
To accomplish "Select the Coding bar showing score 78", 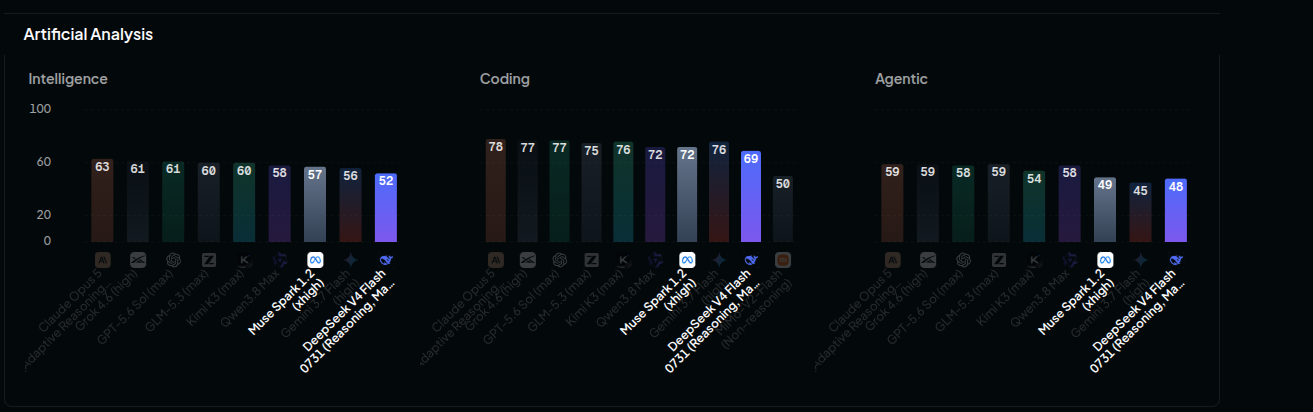I will (496, 190).
